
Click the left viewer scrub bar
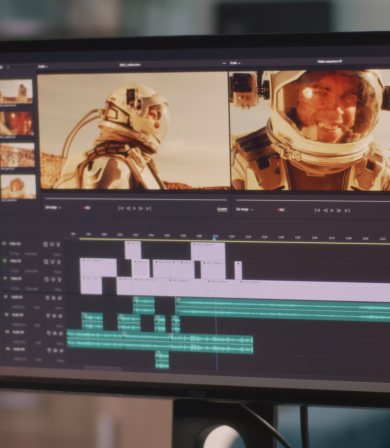[136, 199]
